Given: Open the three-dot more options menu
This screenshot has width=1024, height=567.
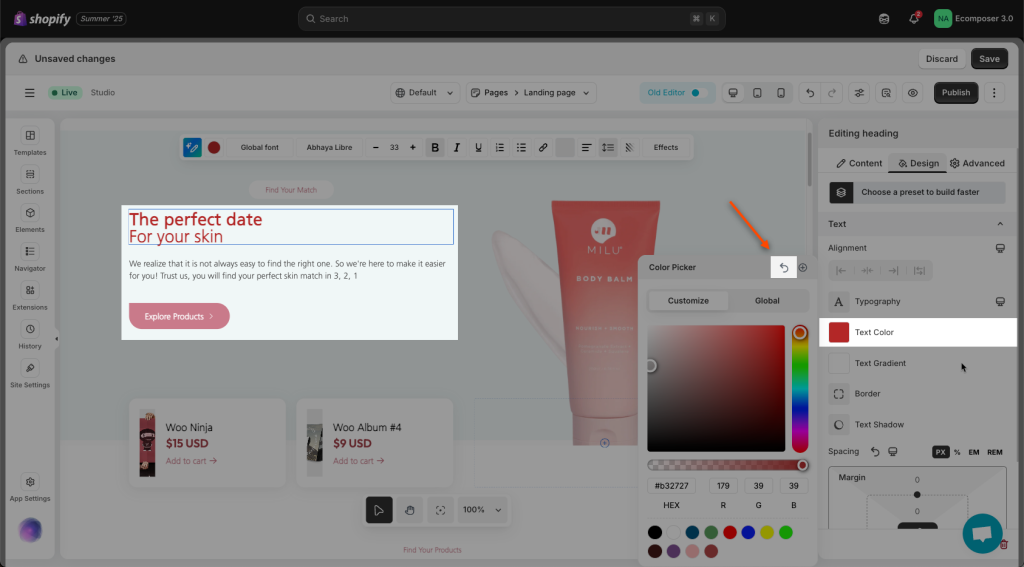Looking at the screenshot, I should click(x=994, y=93).
